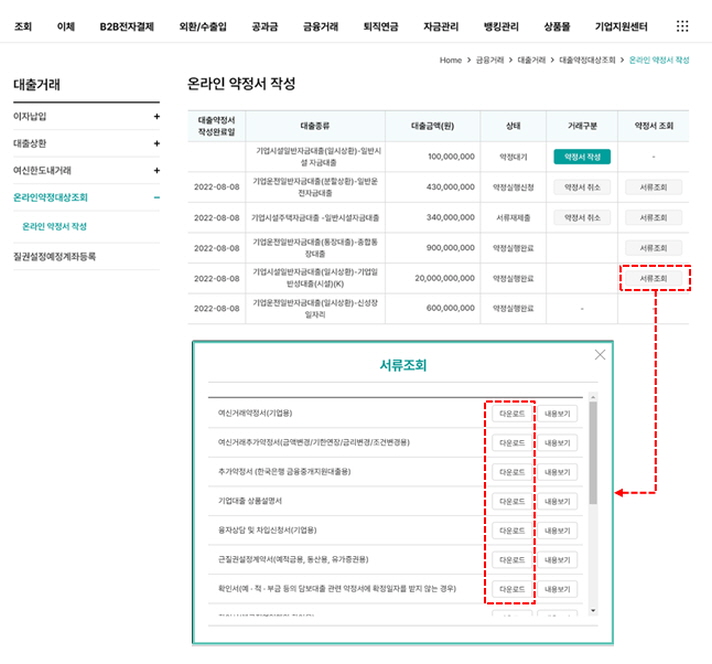
Task: Click the 대출거래 breadcrumb link
Action: 528,60
